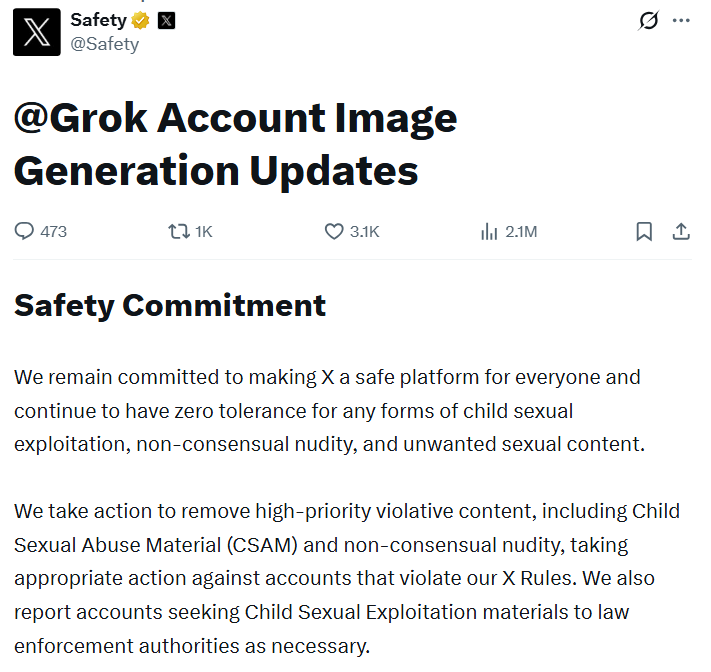Image resolution: width=711 pixels, height=672 pixels.
Task: Click the 2.1M views count
Action: point(521,232)
